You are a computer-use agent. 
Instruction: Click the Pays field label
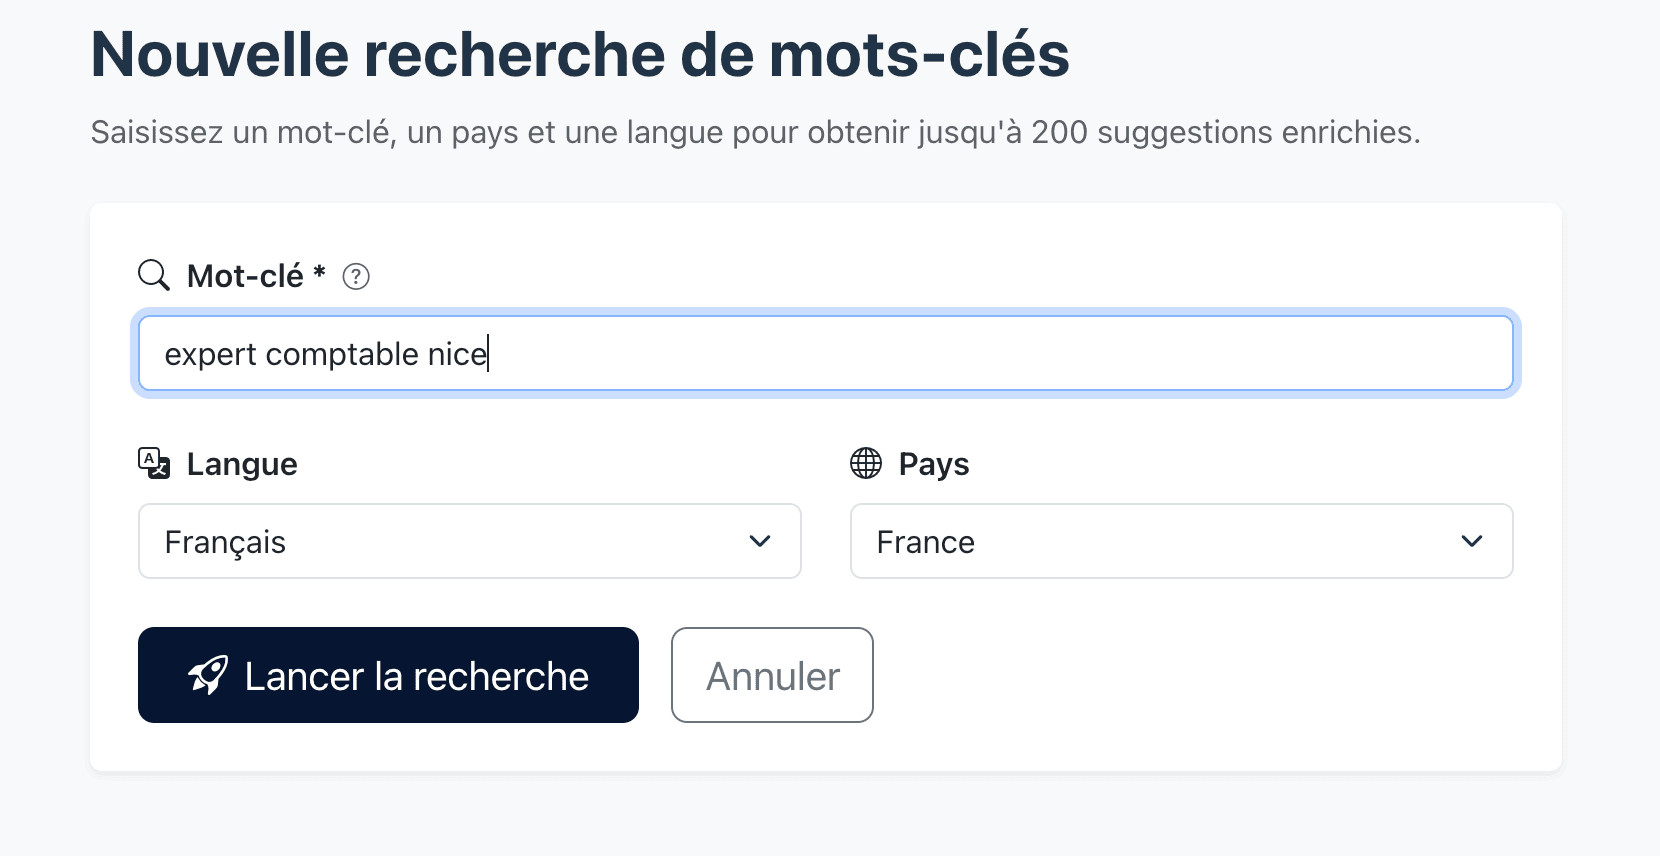(934, 464)
